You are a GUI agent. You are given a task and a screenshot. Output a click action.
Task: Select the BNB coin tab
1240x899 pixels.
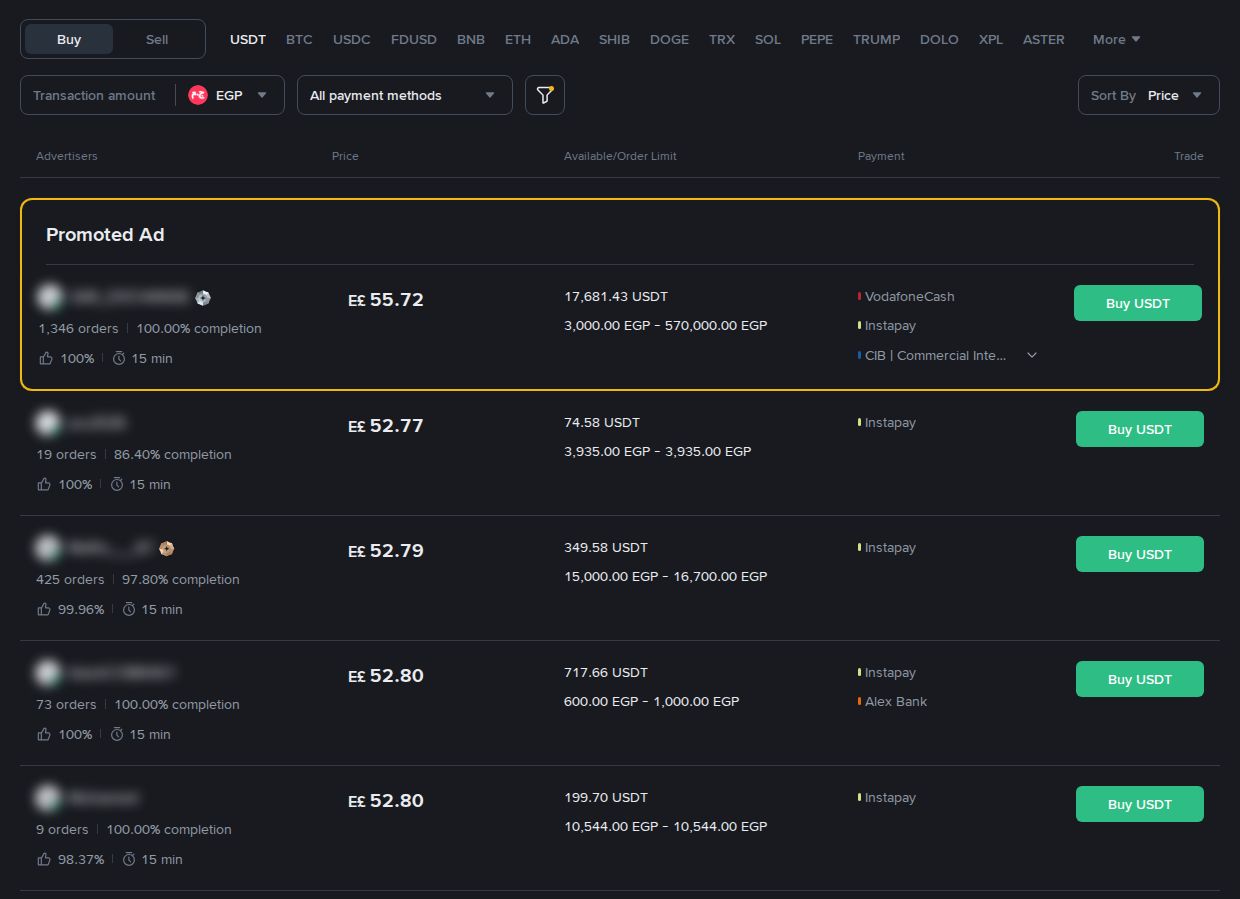pyautogui.click(x=471, y=39)
